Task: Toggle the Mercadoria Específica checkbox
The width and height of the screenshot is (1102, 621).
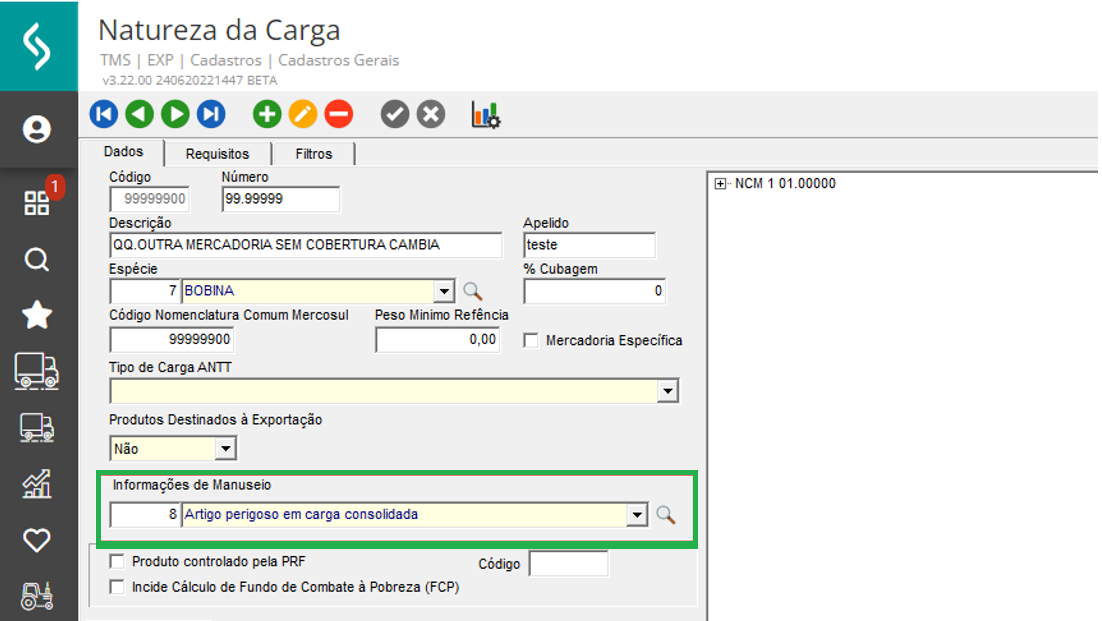Action: point(531,341)
